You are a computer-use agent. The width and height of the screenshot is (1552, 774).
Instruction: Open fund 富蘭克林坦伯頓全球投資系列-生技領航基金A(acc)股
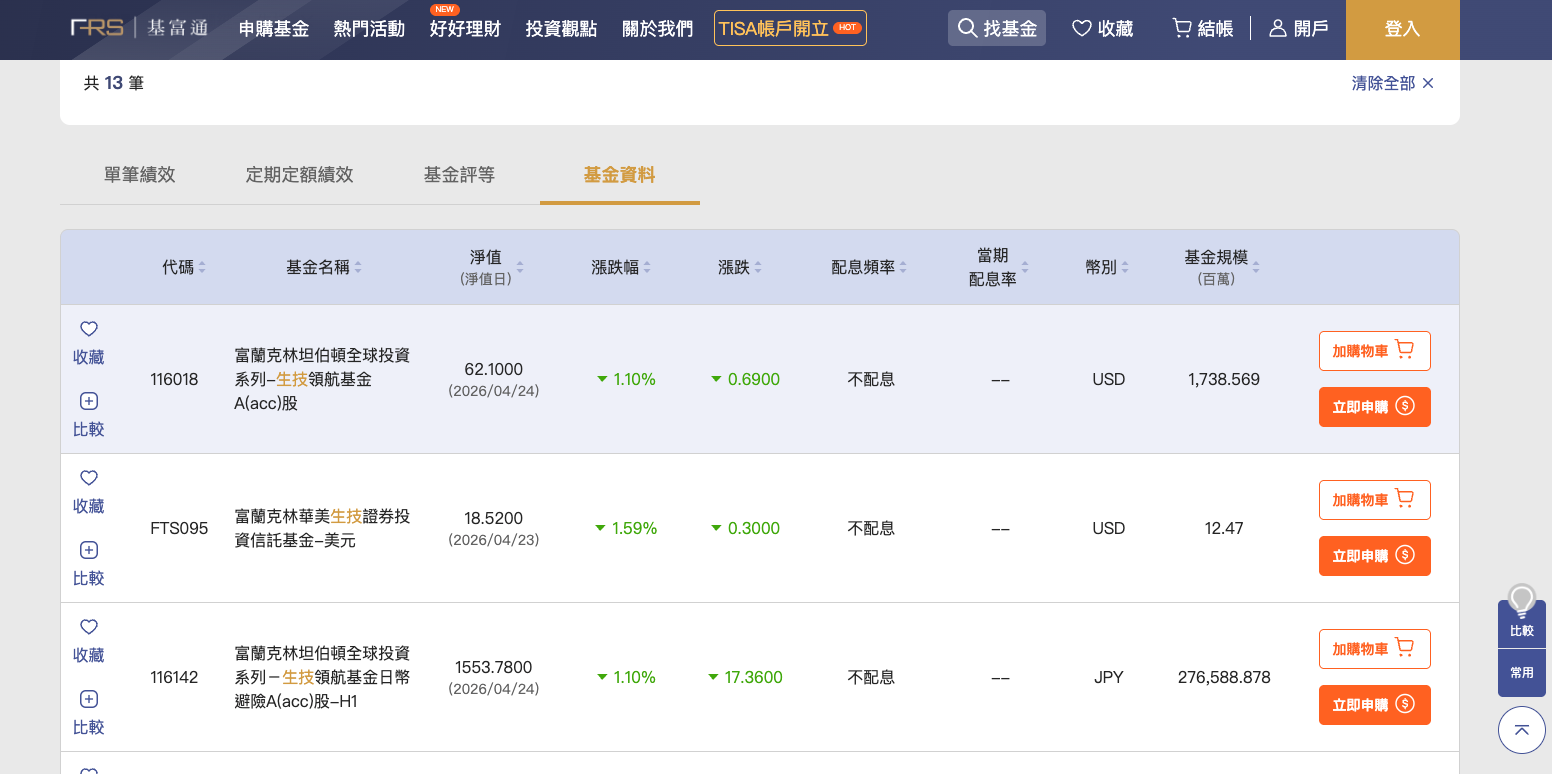(322, 380)
